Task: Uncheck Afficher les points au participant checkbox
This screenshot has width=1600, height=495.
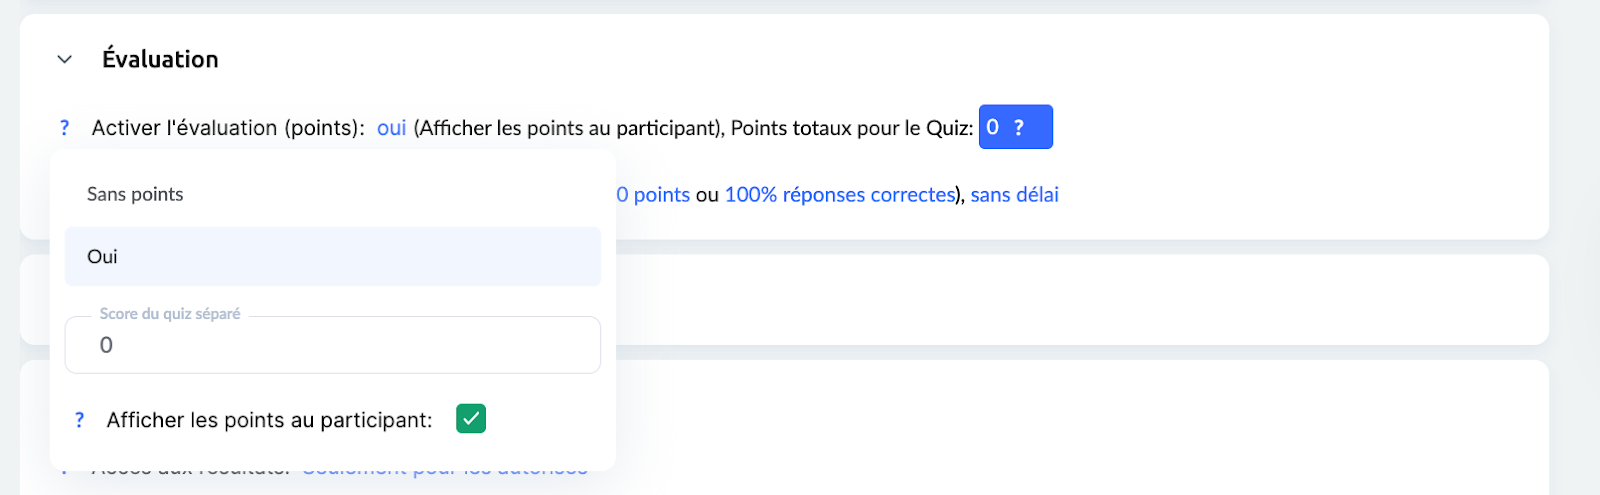Action: tap(471, 419)
